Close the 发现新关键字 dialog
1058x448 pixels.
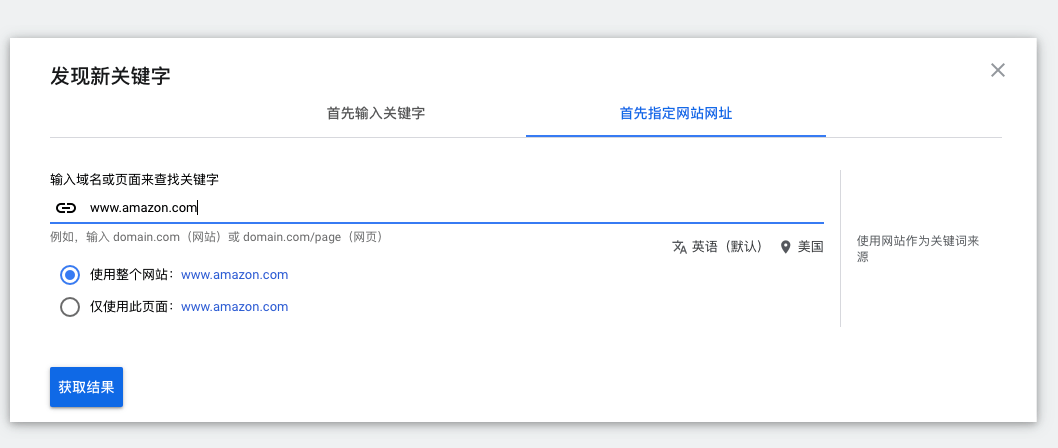coord(997,69)
